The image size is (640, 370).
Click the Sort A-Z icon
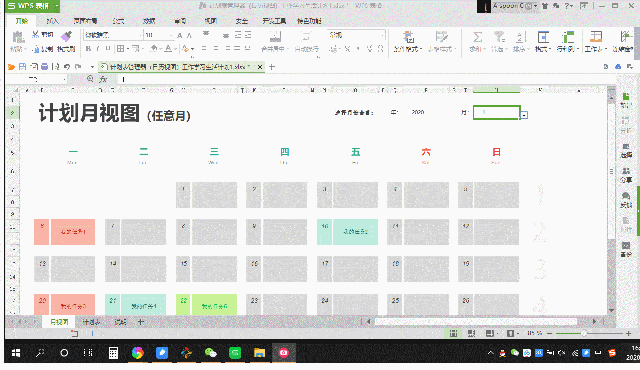click(521, 37)
